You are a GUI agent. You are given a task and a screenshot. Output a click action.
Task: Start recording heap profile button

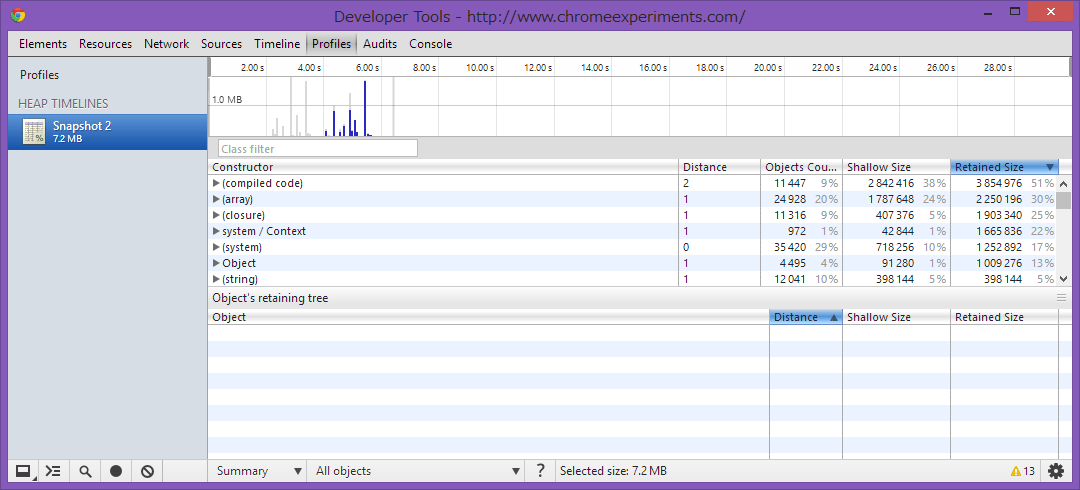pos(116,471)
